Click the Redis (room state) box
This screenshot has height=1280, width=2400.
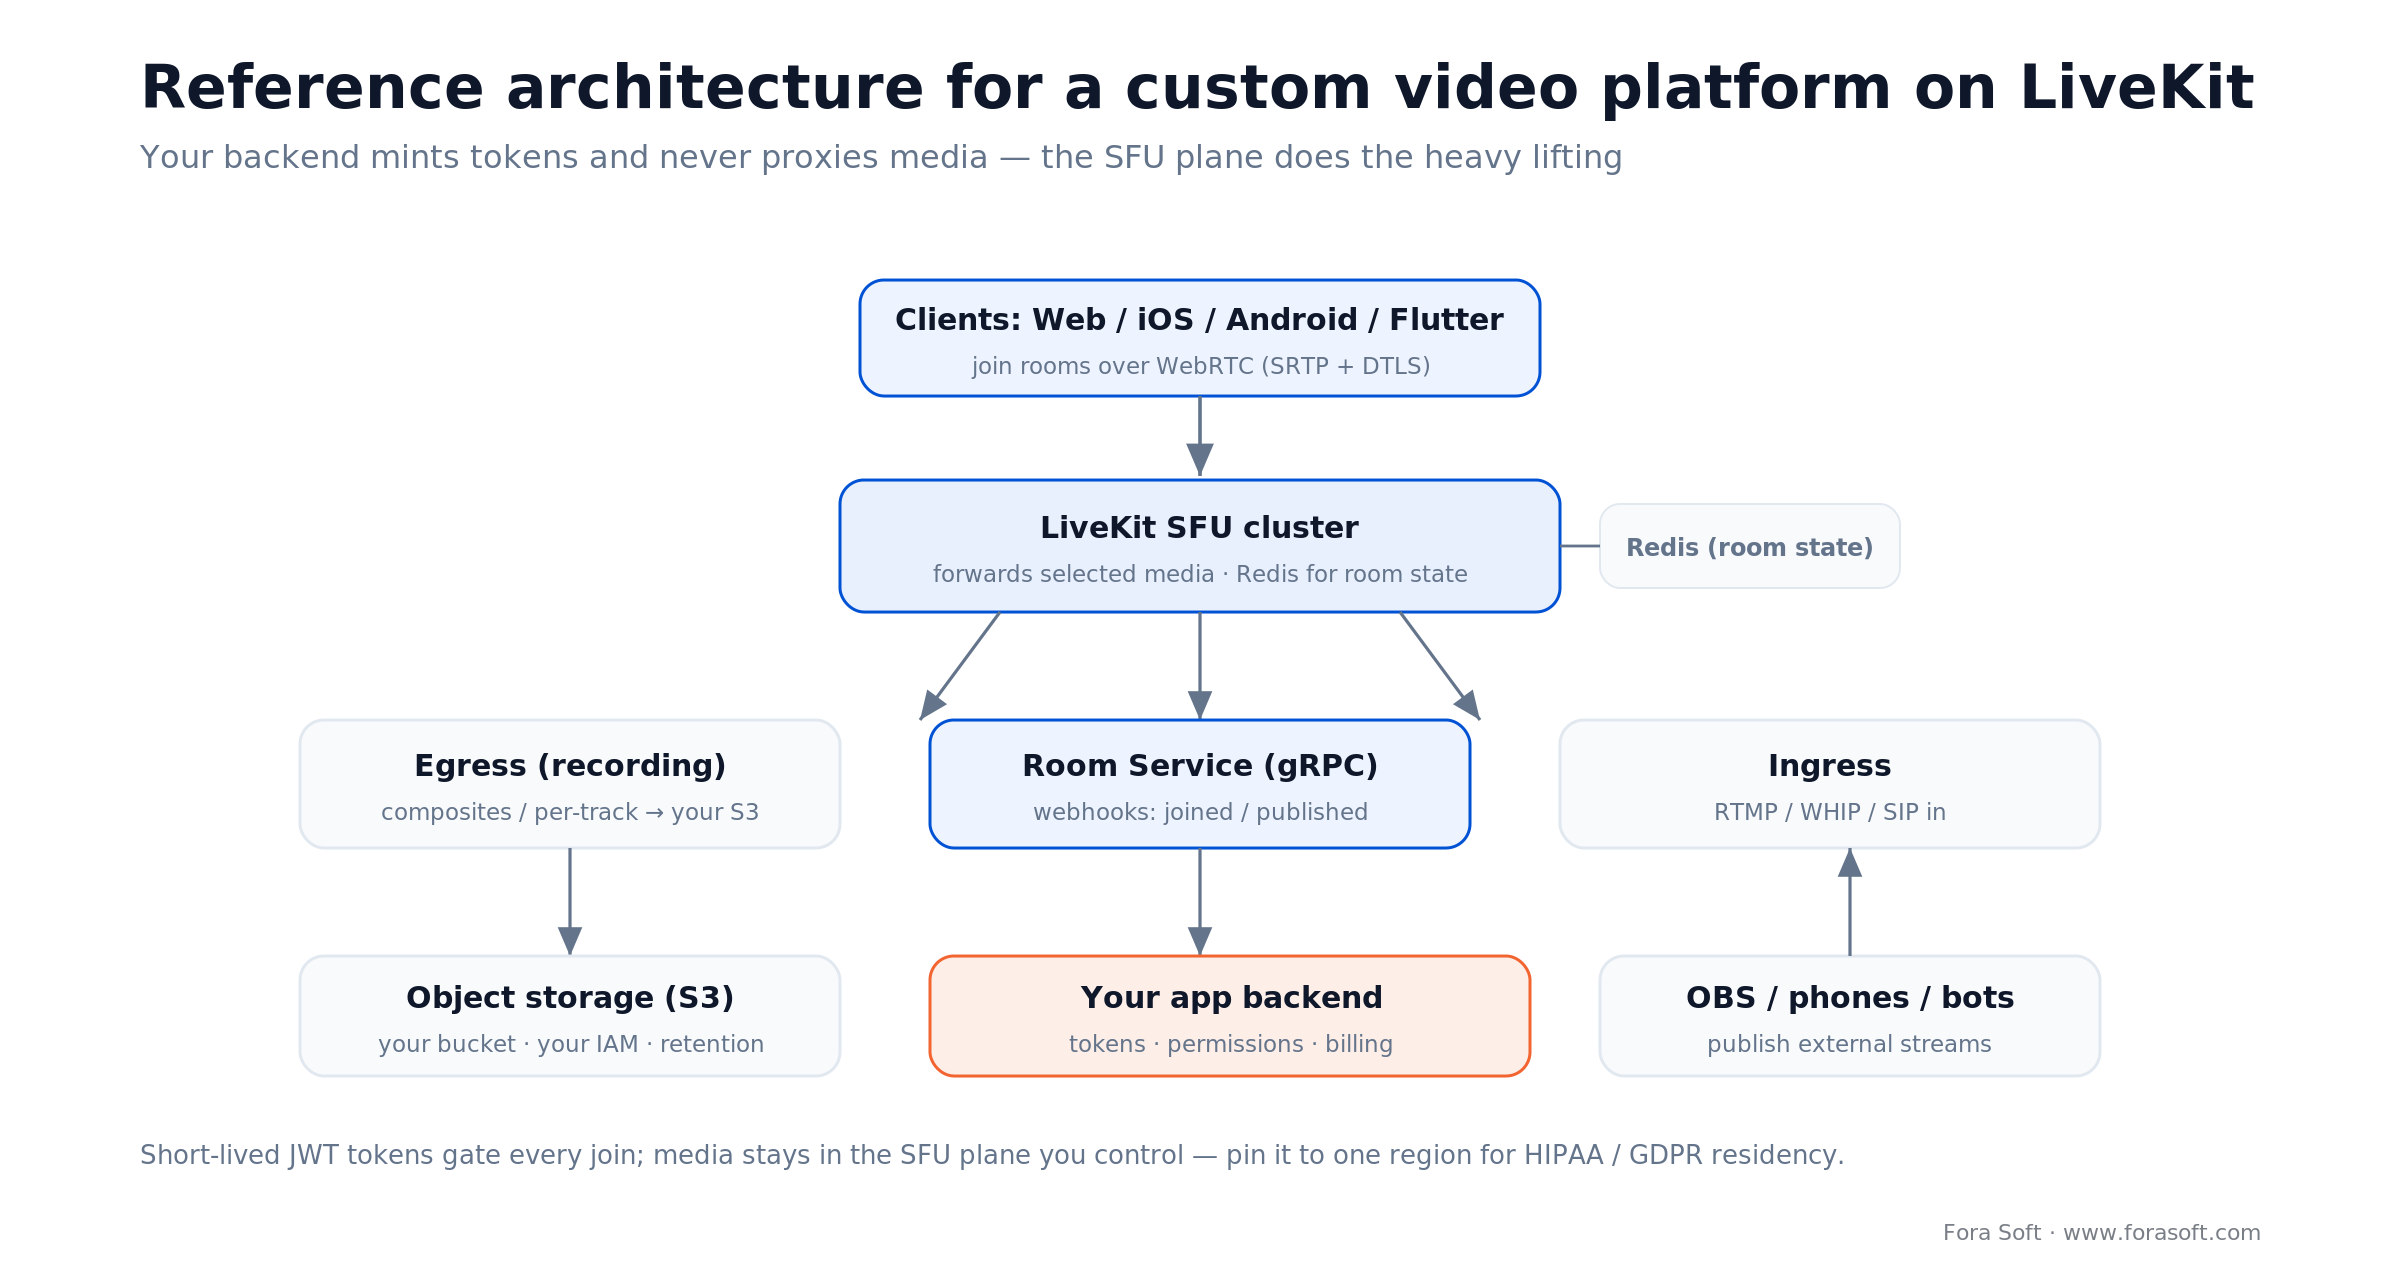click(1750, 546)
